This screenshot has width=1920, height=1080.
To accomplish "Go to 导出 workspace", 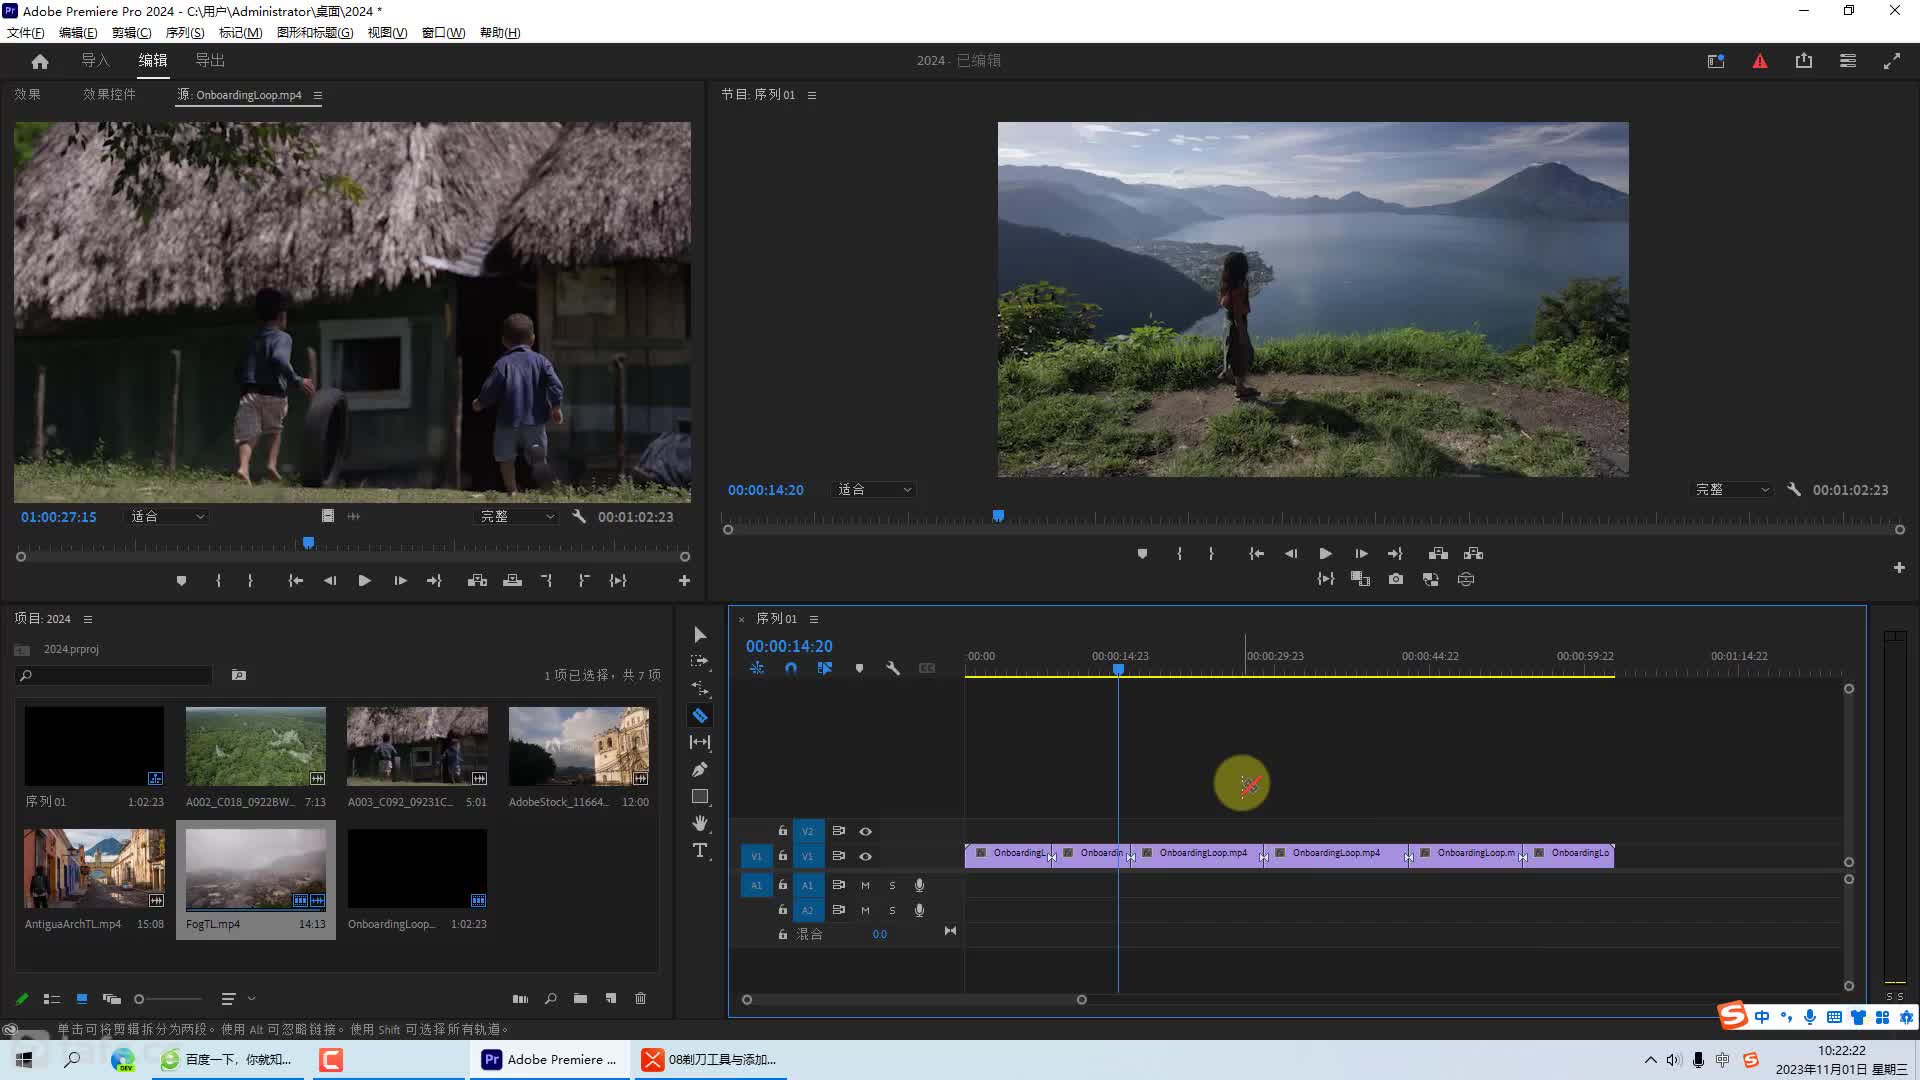I will coord(209,61).
